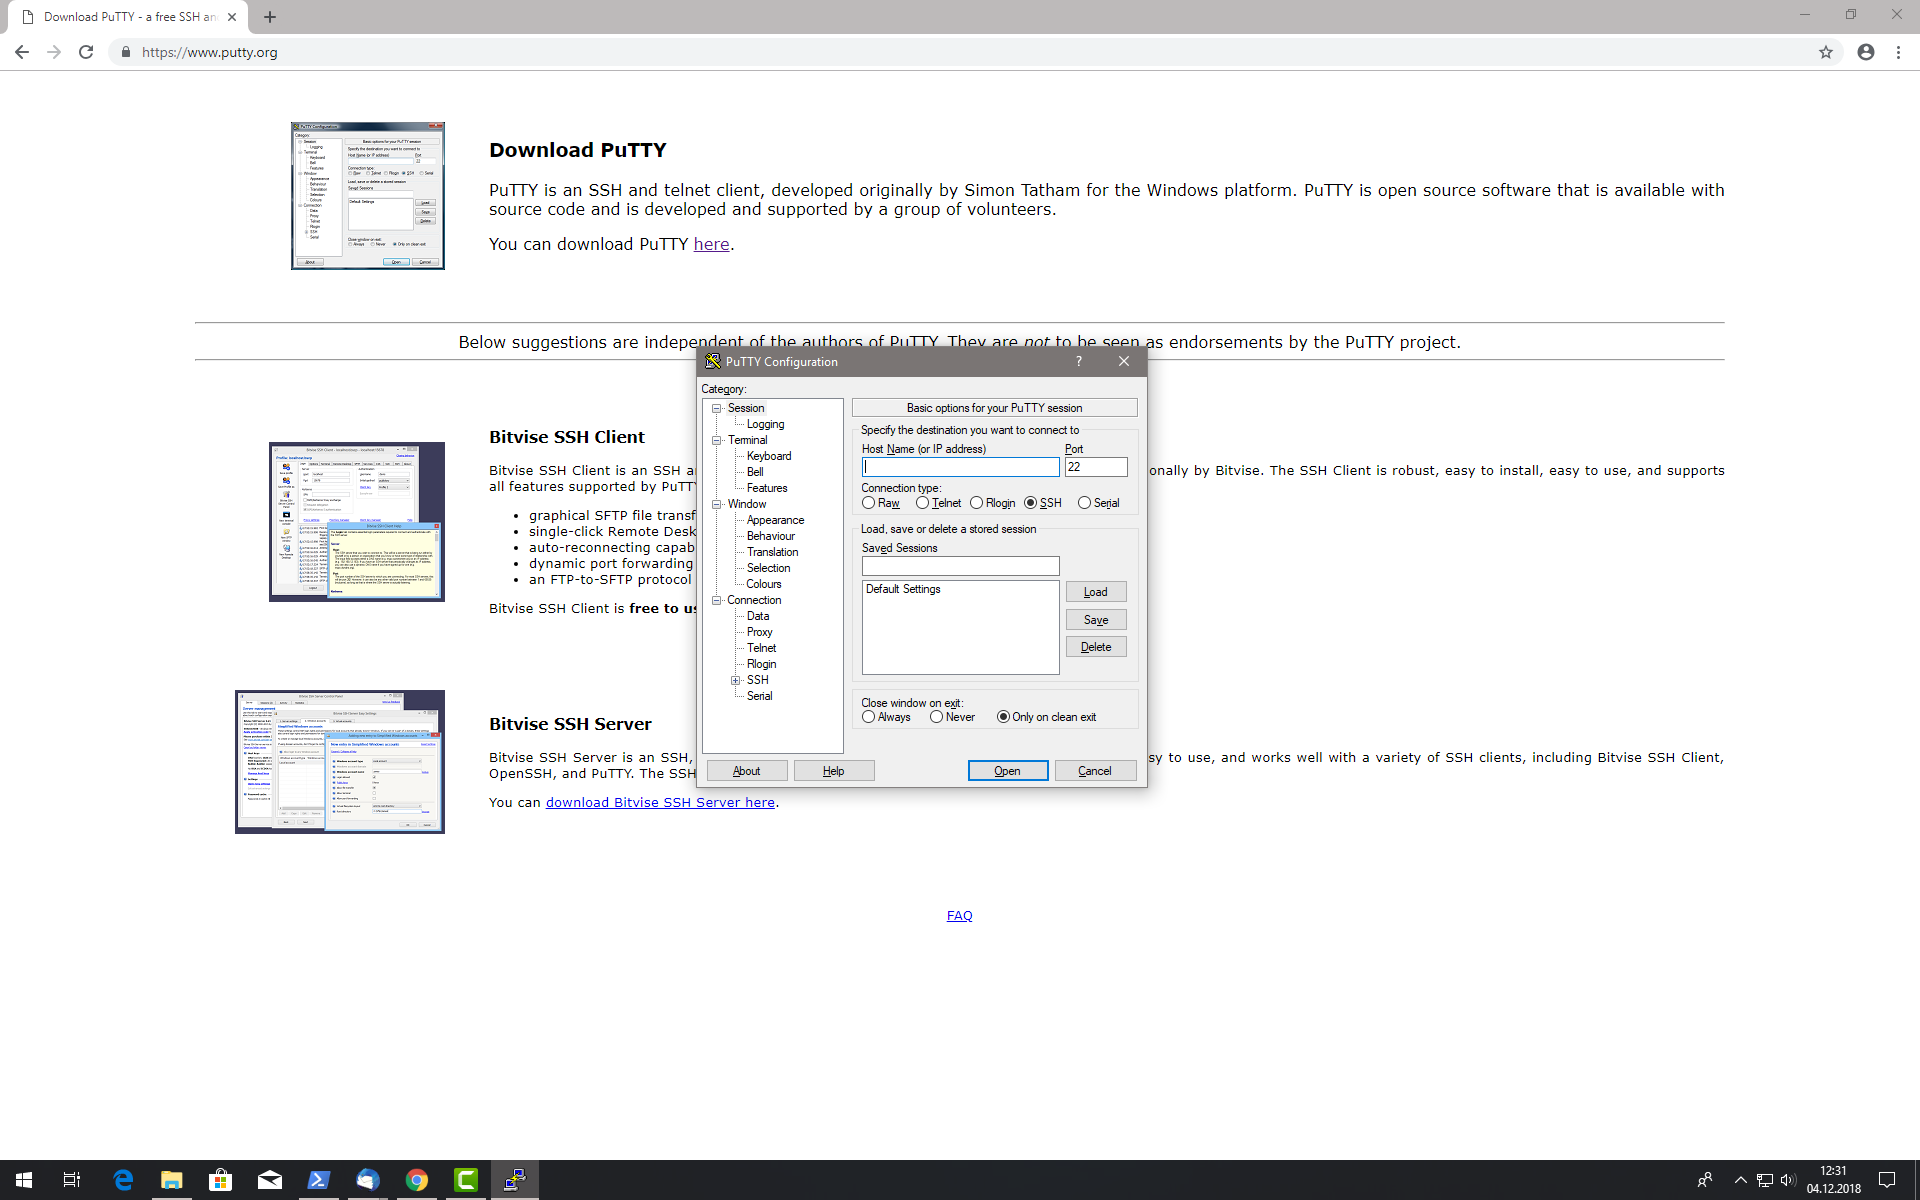1920x1200 pixels.
Task: Open File Explorer from the taskbar
Action: point(172,1180)
